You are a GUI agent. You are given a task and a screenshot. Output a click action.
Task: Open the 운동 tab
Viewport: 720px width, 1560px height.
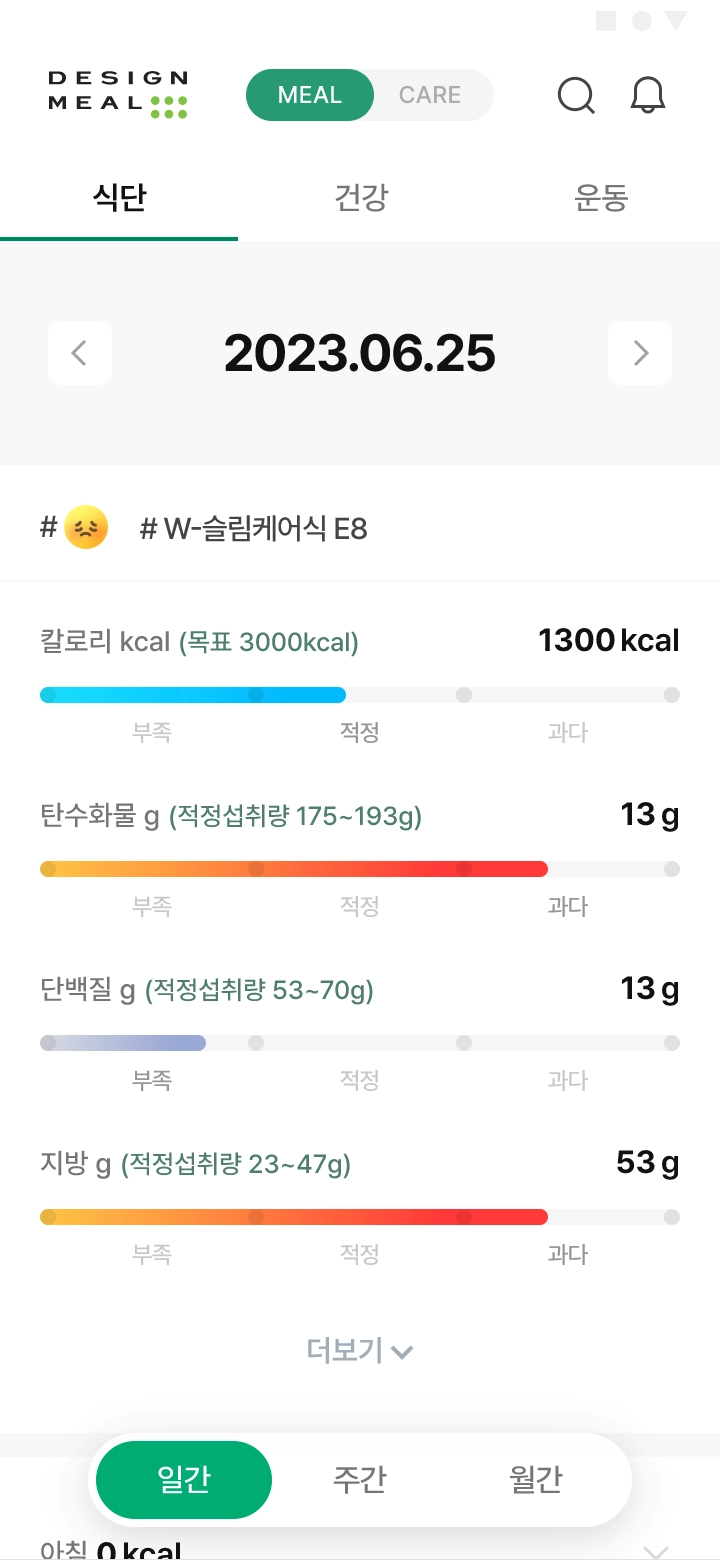[601, 198]
